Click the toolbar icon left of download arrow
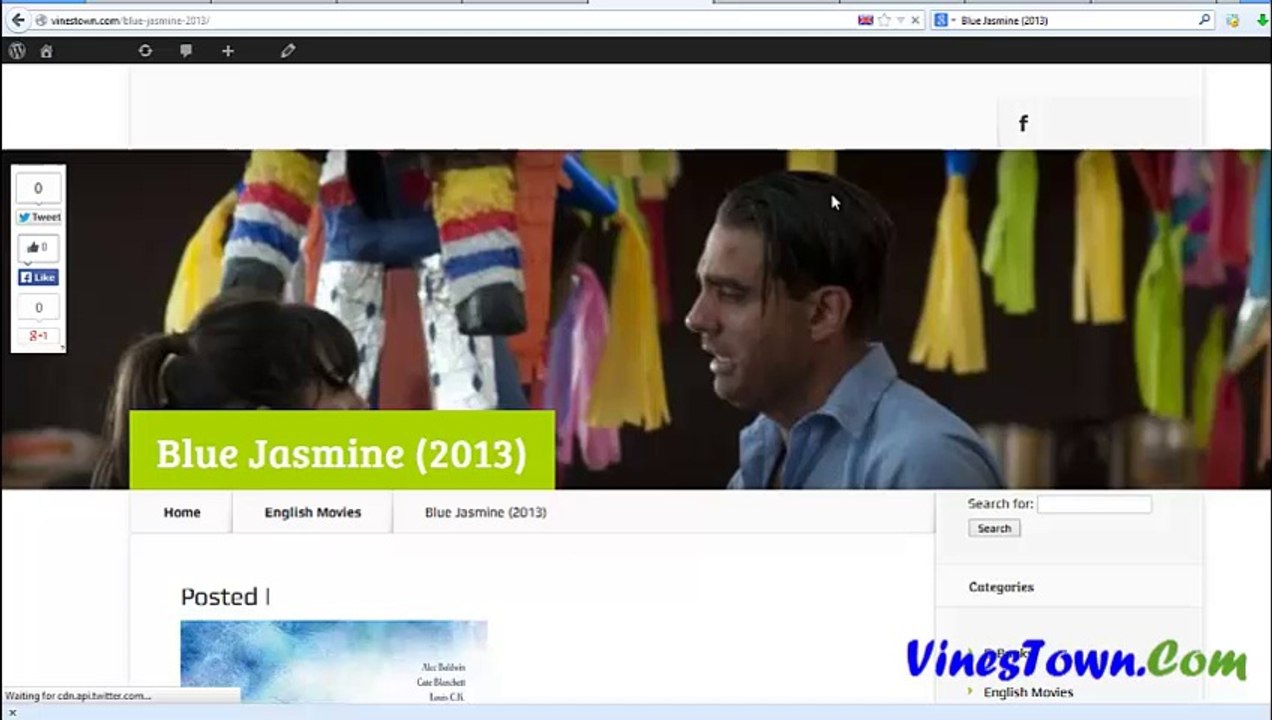 click(1233, 20)
